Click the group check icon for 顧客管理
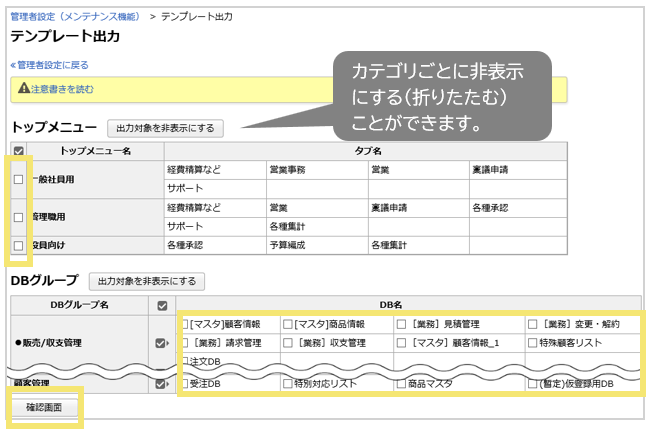657x434 pixels. [160, 384]
